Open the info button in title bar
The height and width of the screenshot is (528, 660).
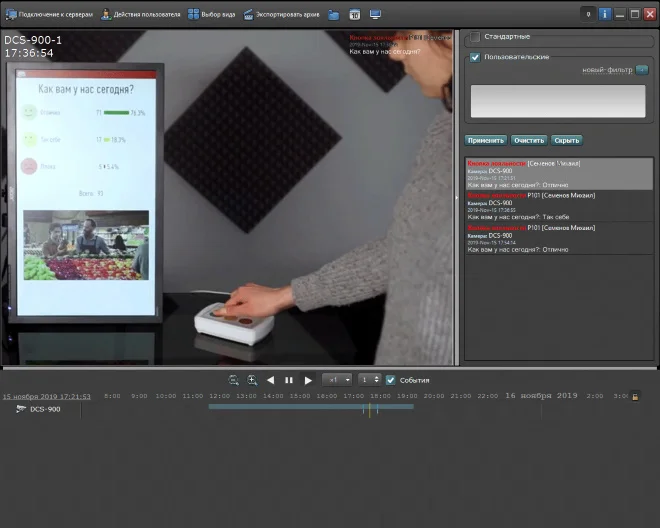(605, 14)
